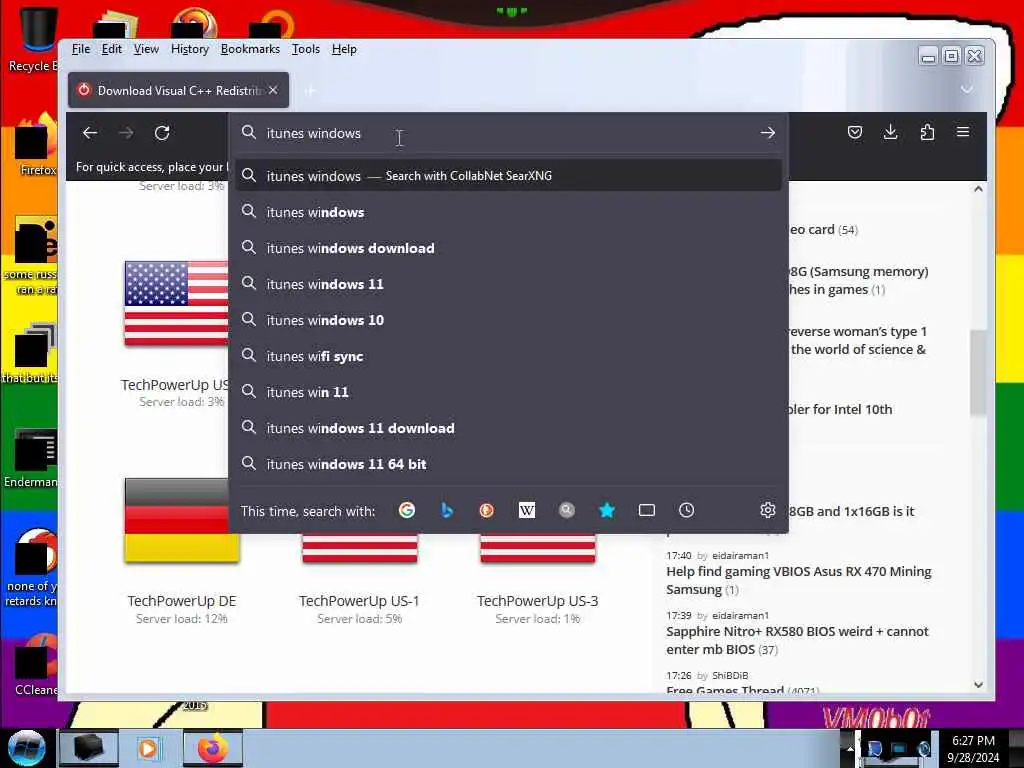Search this time with Google icon
The width and height of the screenshot is (1024, 768).
pos(407,510)
